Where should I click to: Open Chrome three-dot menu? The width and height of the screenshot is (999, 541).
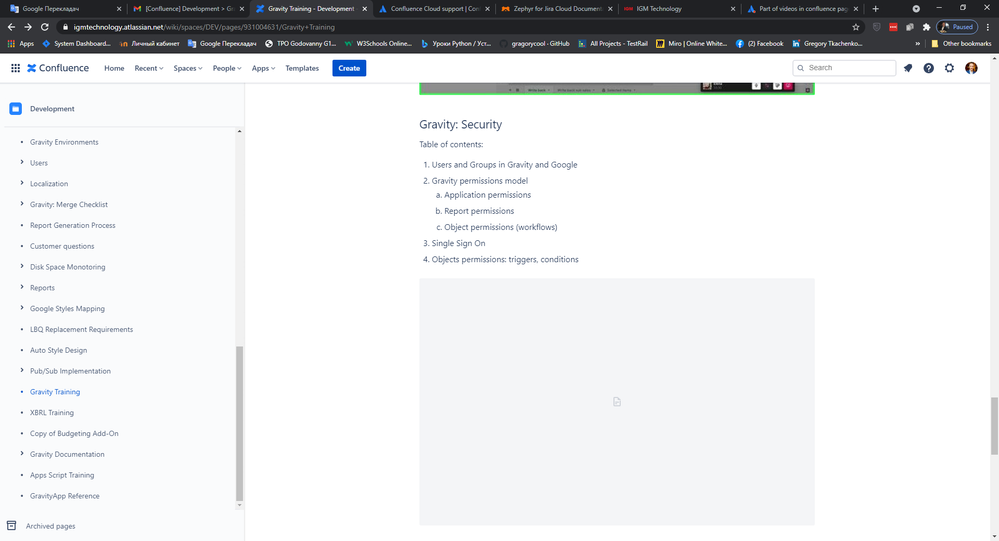988,27
